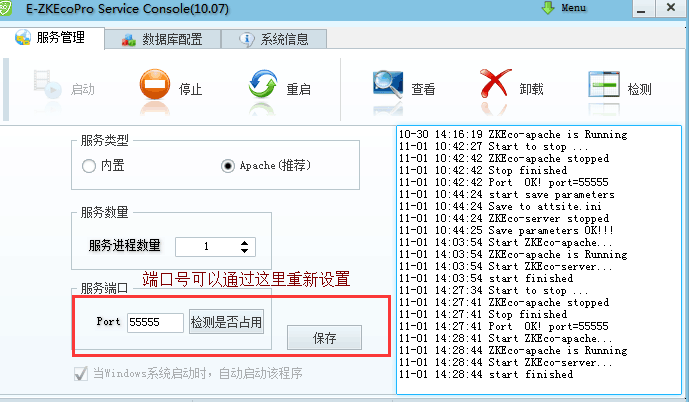
Task: Select log line '14:03:54 Start ZKEco-apache...'
Action: click(505, 242)
